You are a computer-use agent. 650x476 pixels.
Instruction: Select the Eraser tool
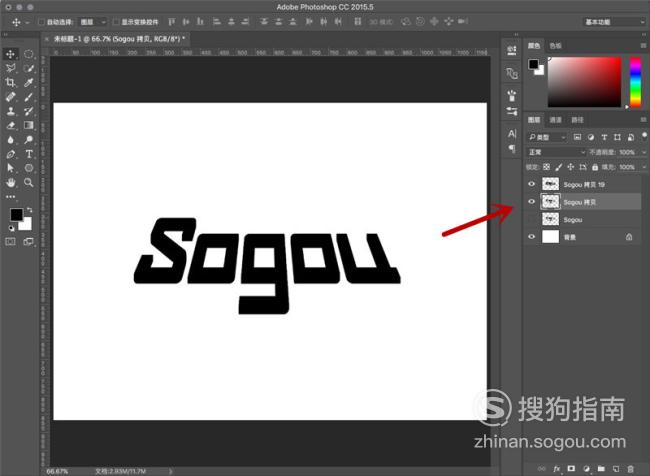[10, 125]
